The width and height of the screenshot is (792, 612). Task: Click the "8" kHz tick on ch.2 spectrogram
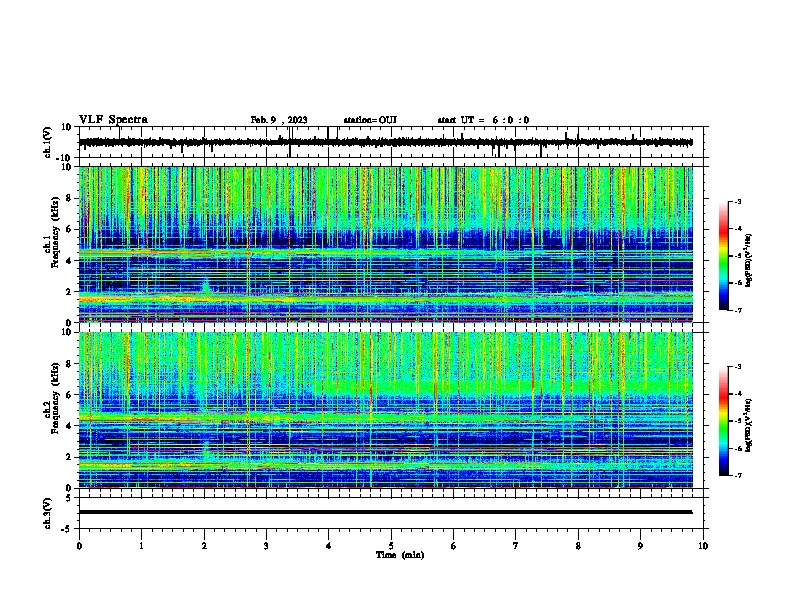point(70,364)
